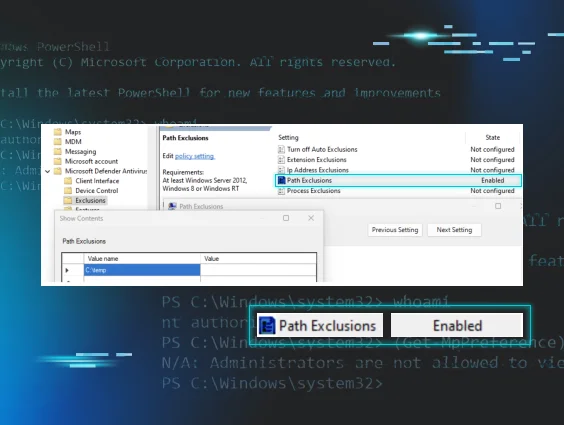564x425 pixels.
Task: Select the Ip Address Exclusions setting
Action: [x=318, y=170]
